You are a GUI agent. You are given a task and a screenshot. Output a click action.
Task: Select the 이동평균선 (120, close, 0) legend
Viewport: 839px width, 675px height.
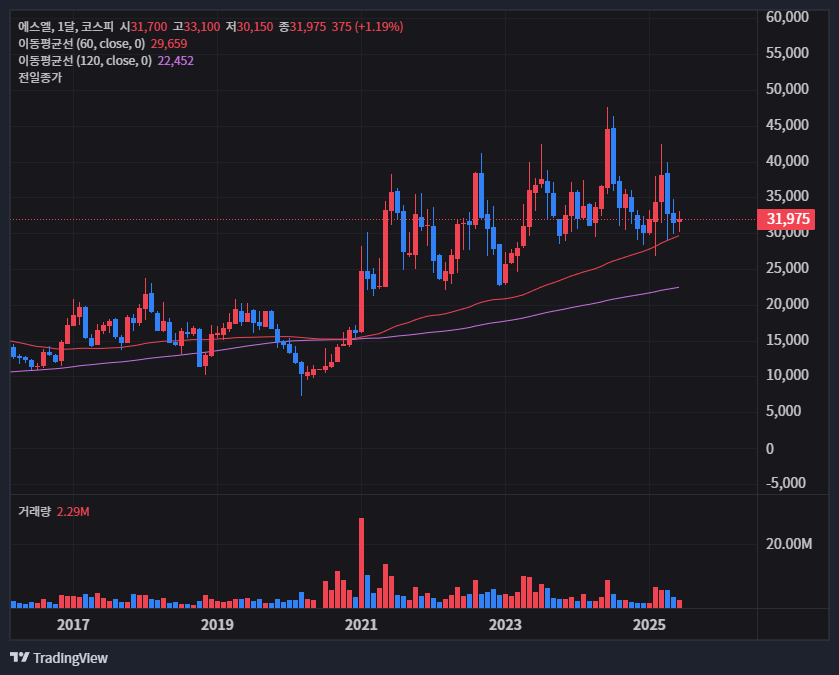pyautogui.click(x=85, y=60)
